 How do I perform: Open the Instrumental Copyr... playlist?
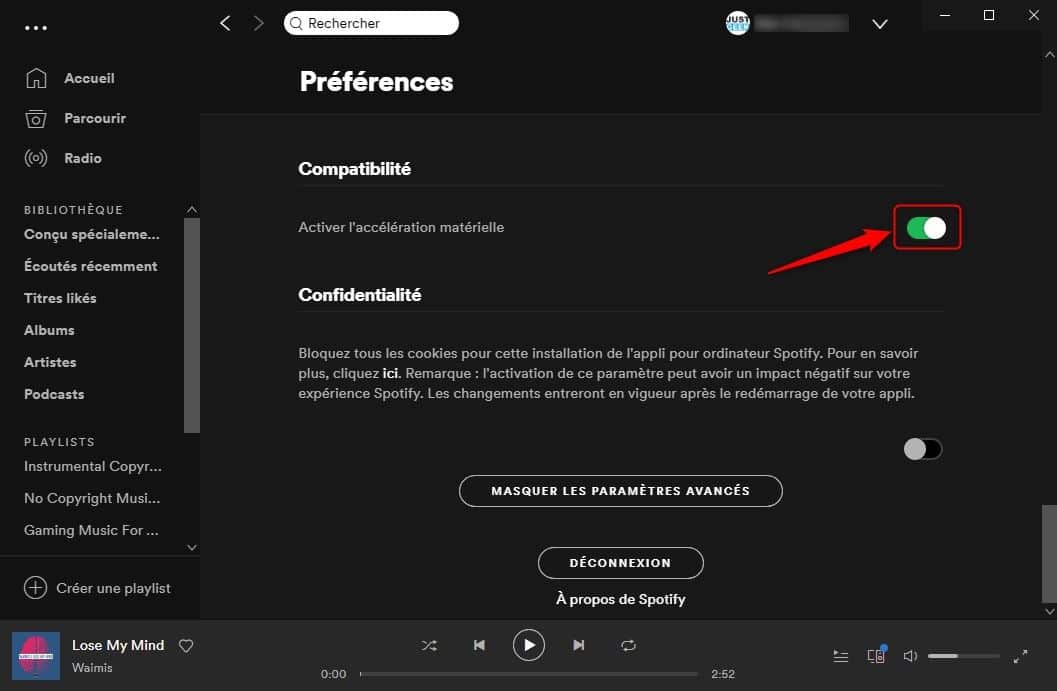(93, 467)
